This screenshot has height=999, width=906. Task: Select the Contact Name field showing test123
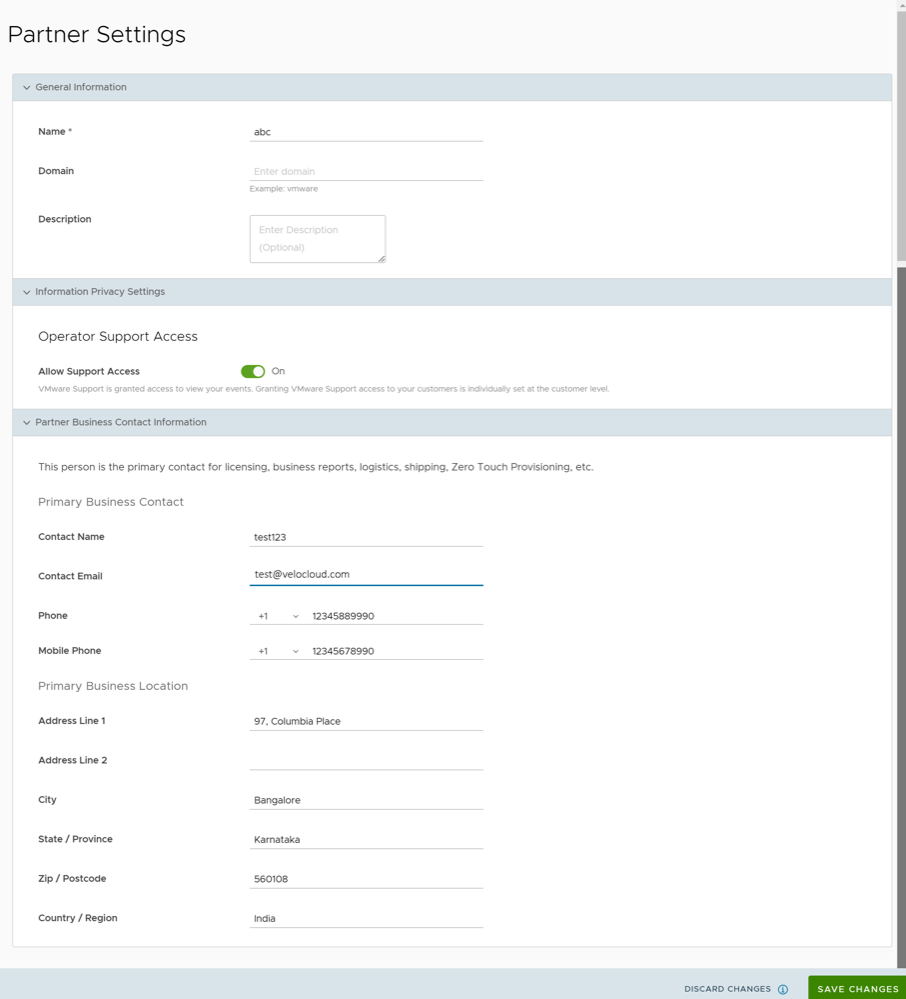coord(366,536)
